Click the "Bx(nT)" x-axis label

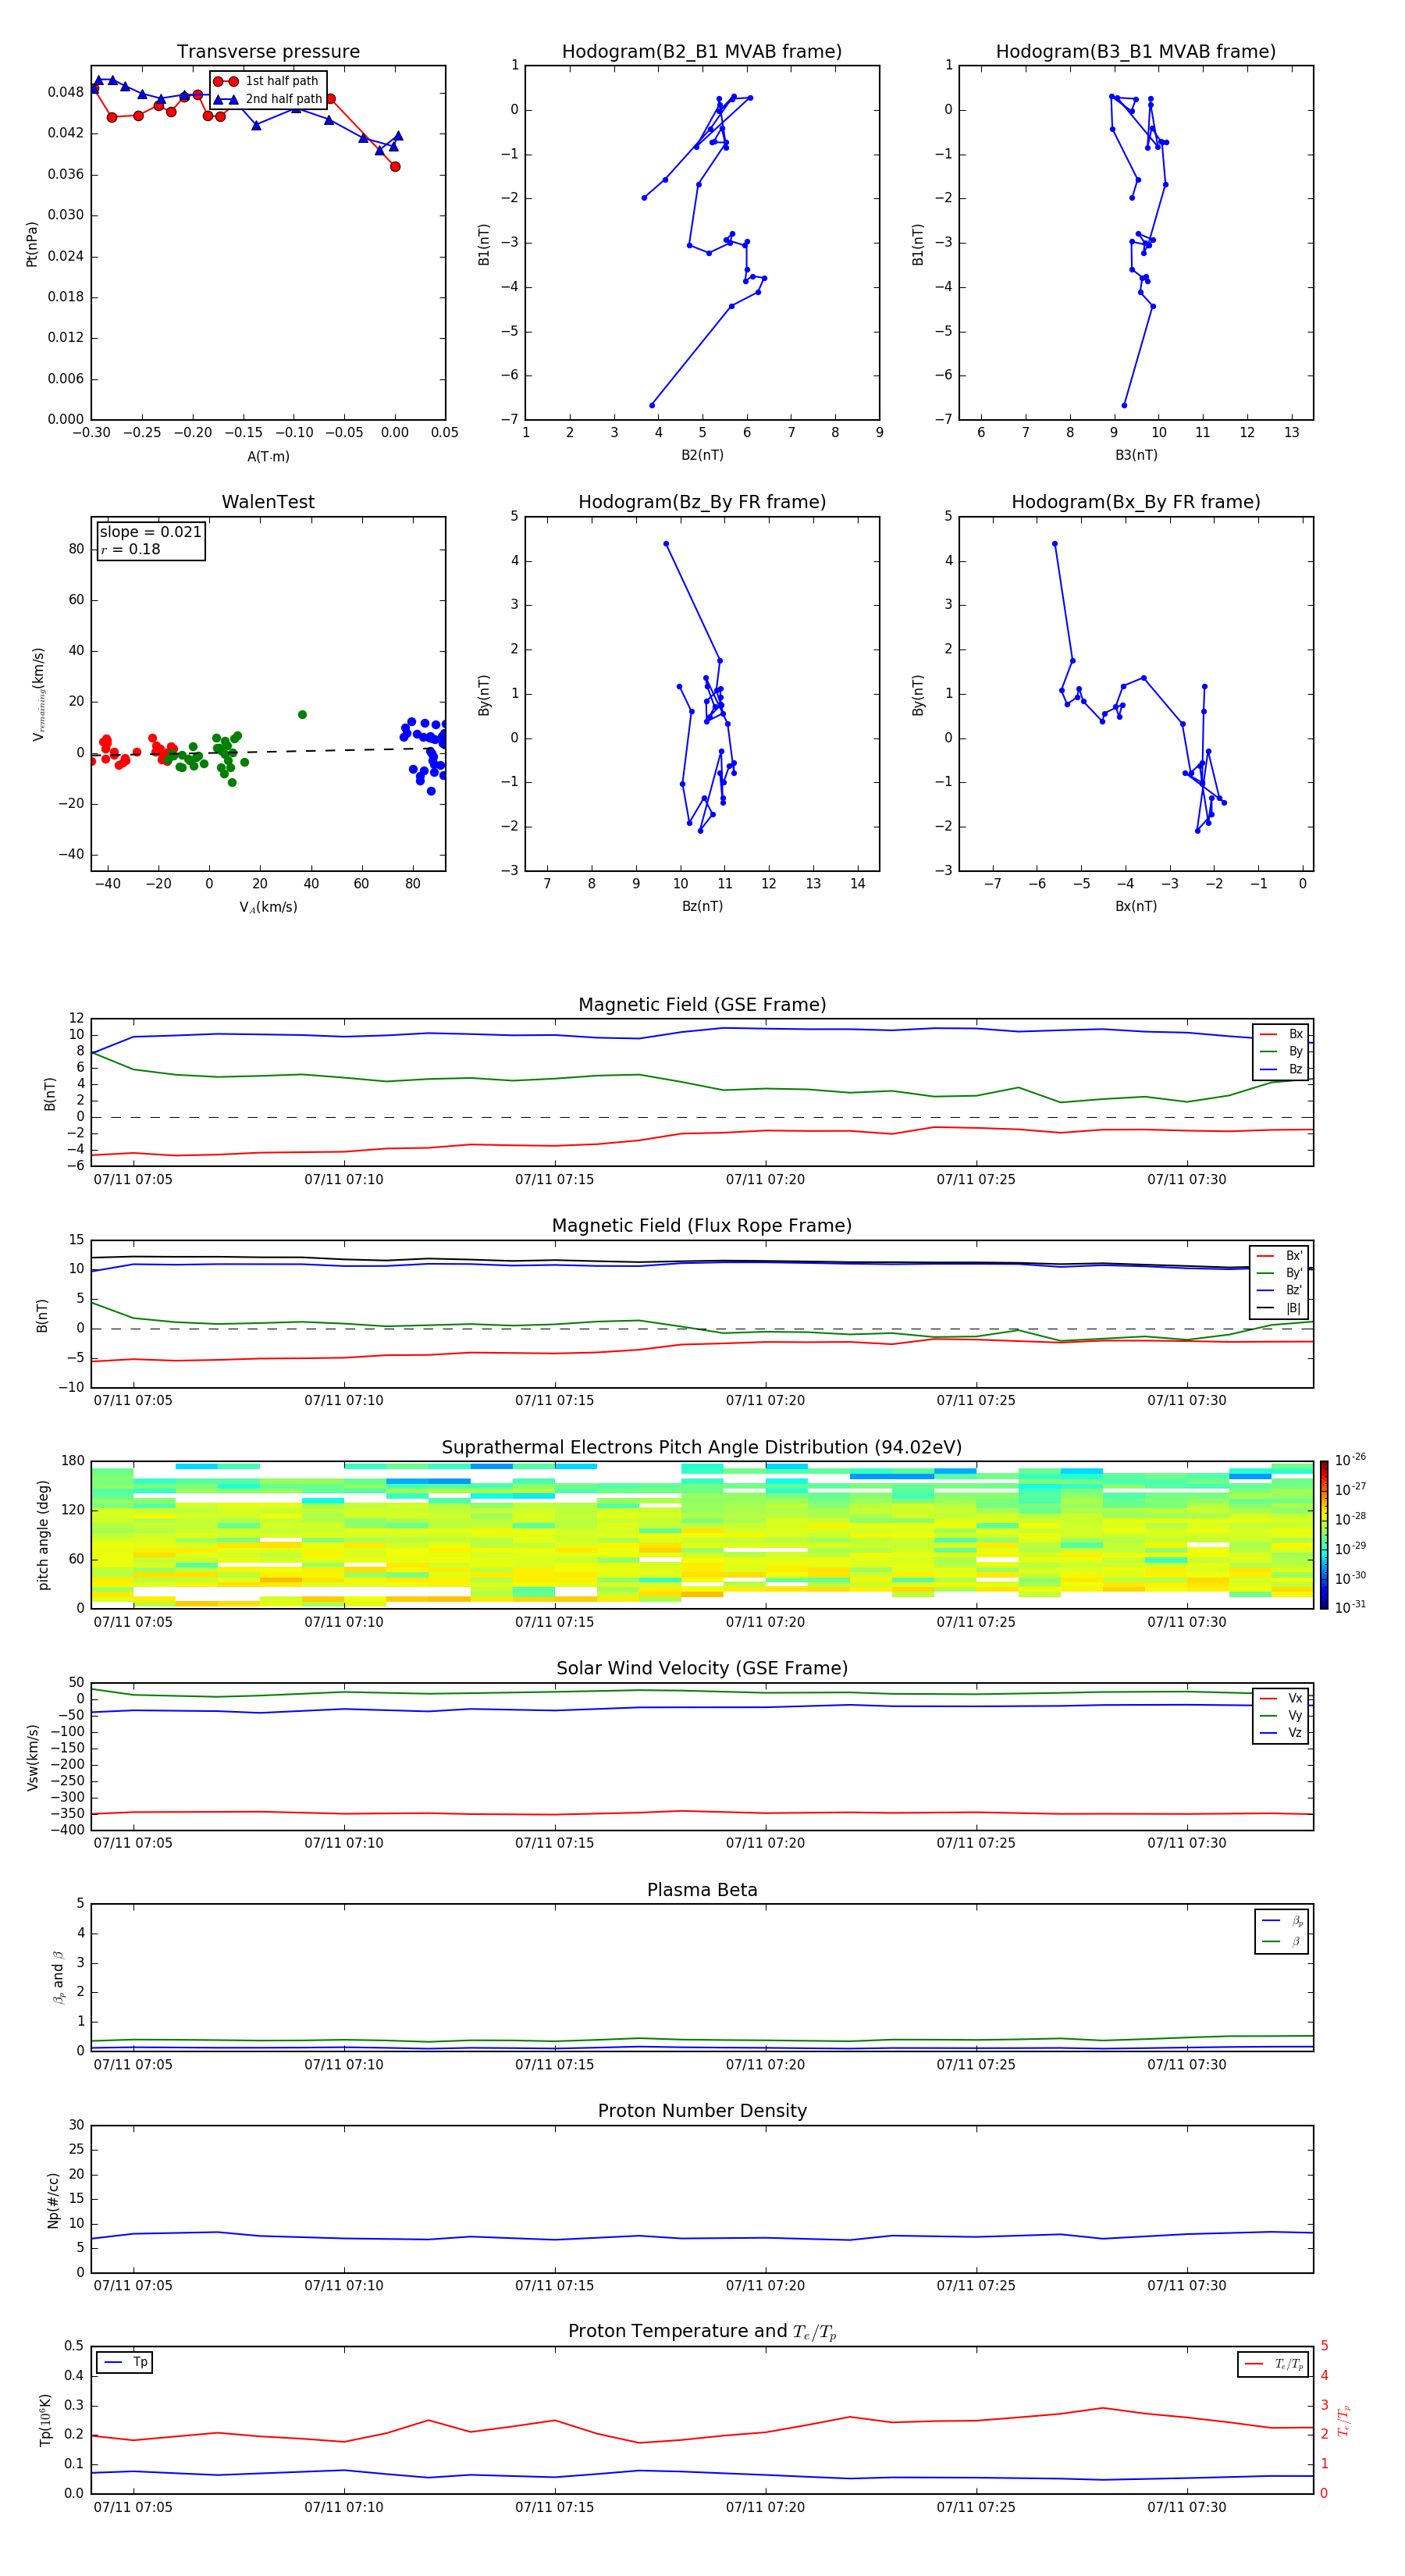(1136, 906)
